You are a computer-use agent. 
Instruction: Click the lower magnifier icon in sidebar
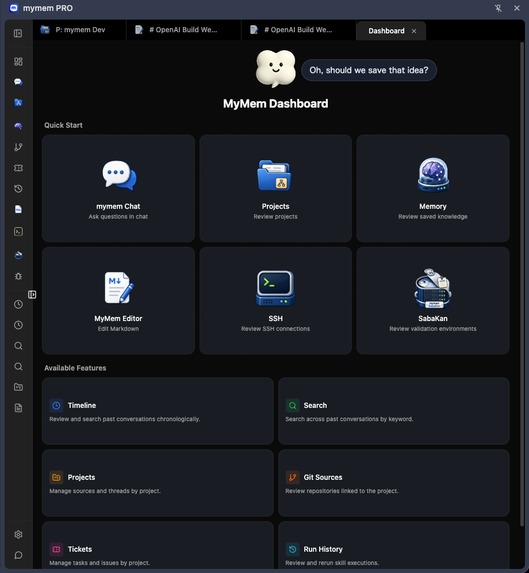coord(18,367)
